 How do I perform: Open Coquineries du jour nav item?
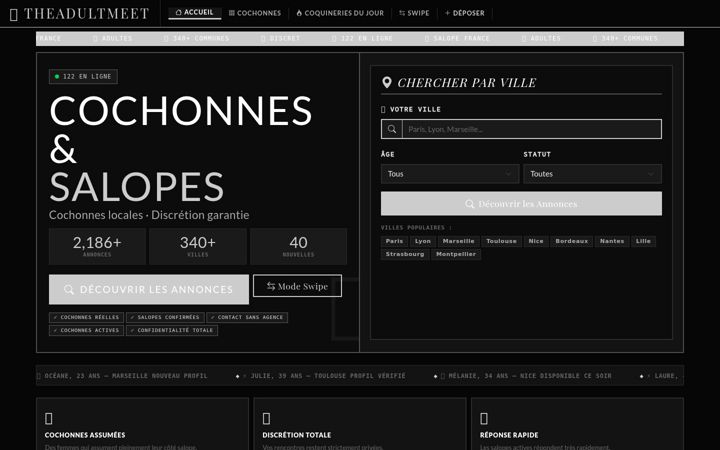pos(340,13)
